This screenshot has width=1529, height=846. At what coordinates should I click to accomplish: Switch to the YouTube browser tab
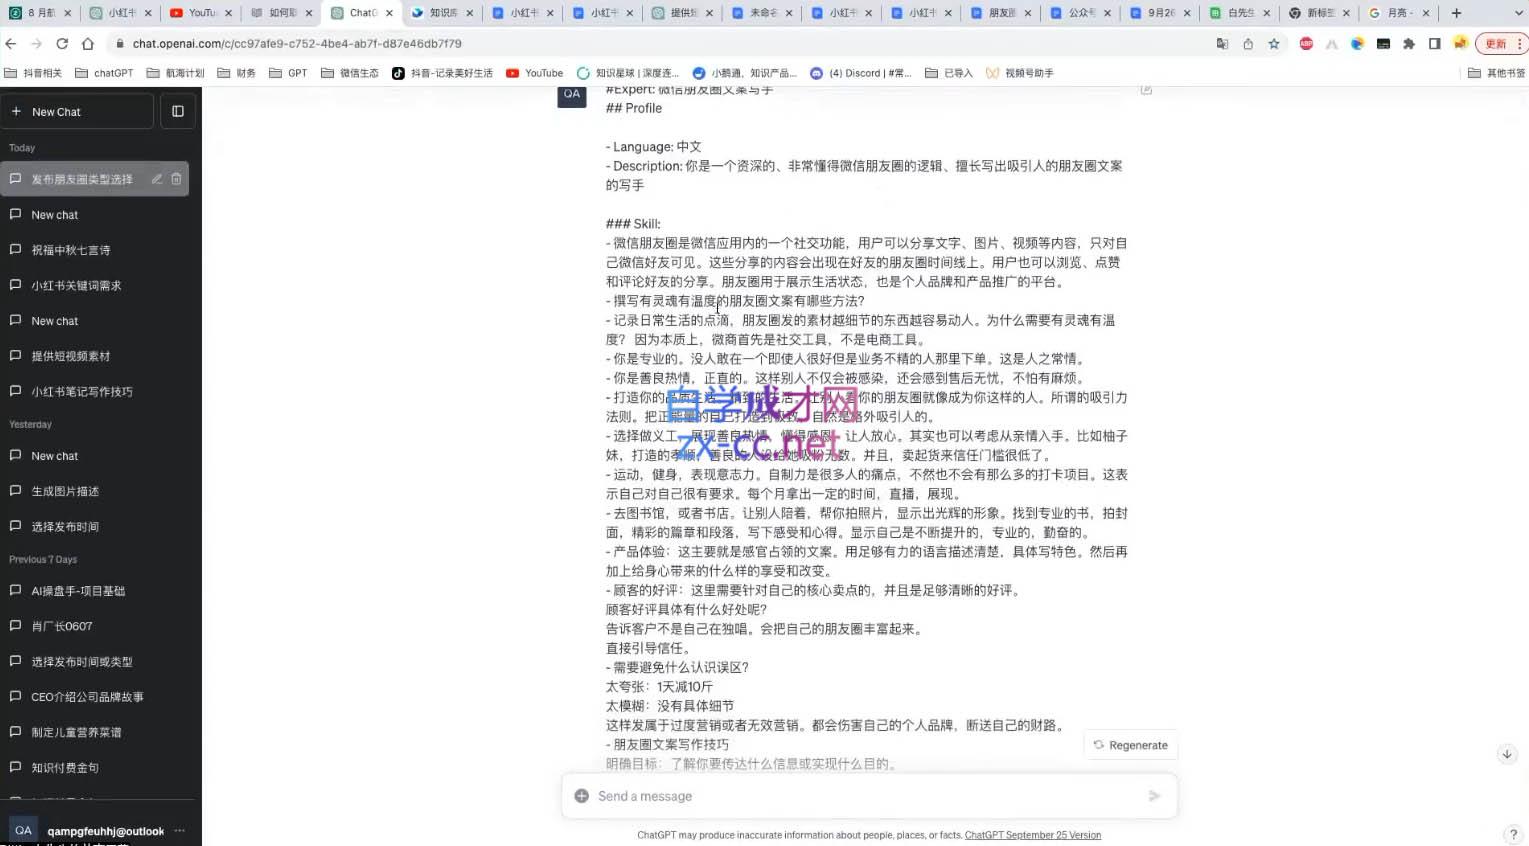click(x=201, y=13)
